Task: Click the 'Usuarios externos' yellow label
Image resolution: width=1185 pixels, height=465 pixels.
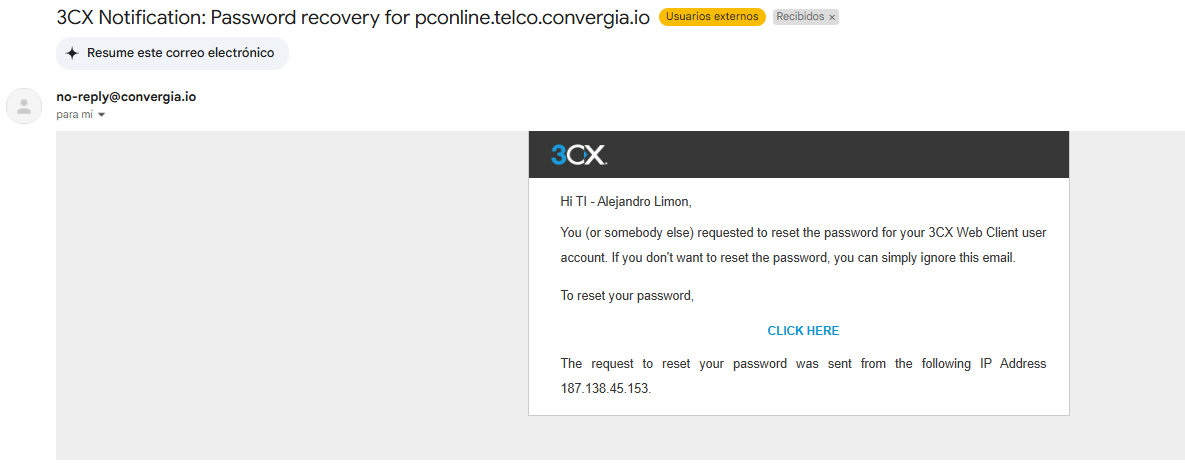Action: [x=712, y=17]
